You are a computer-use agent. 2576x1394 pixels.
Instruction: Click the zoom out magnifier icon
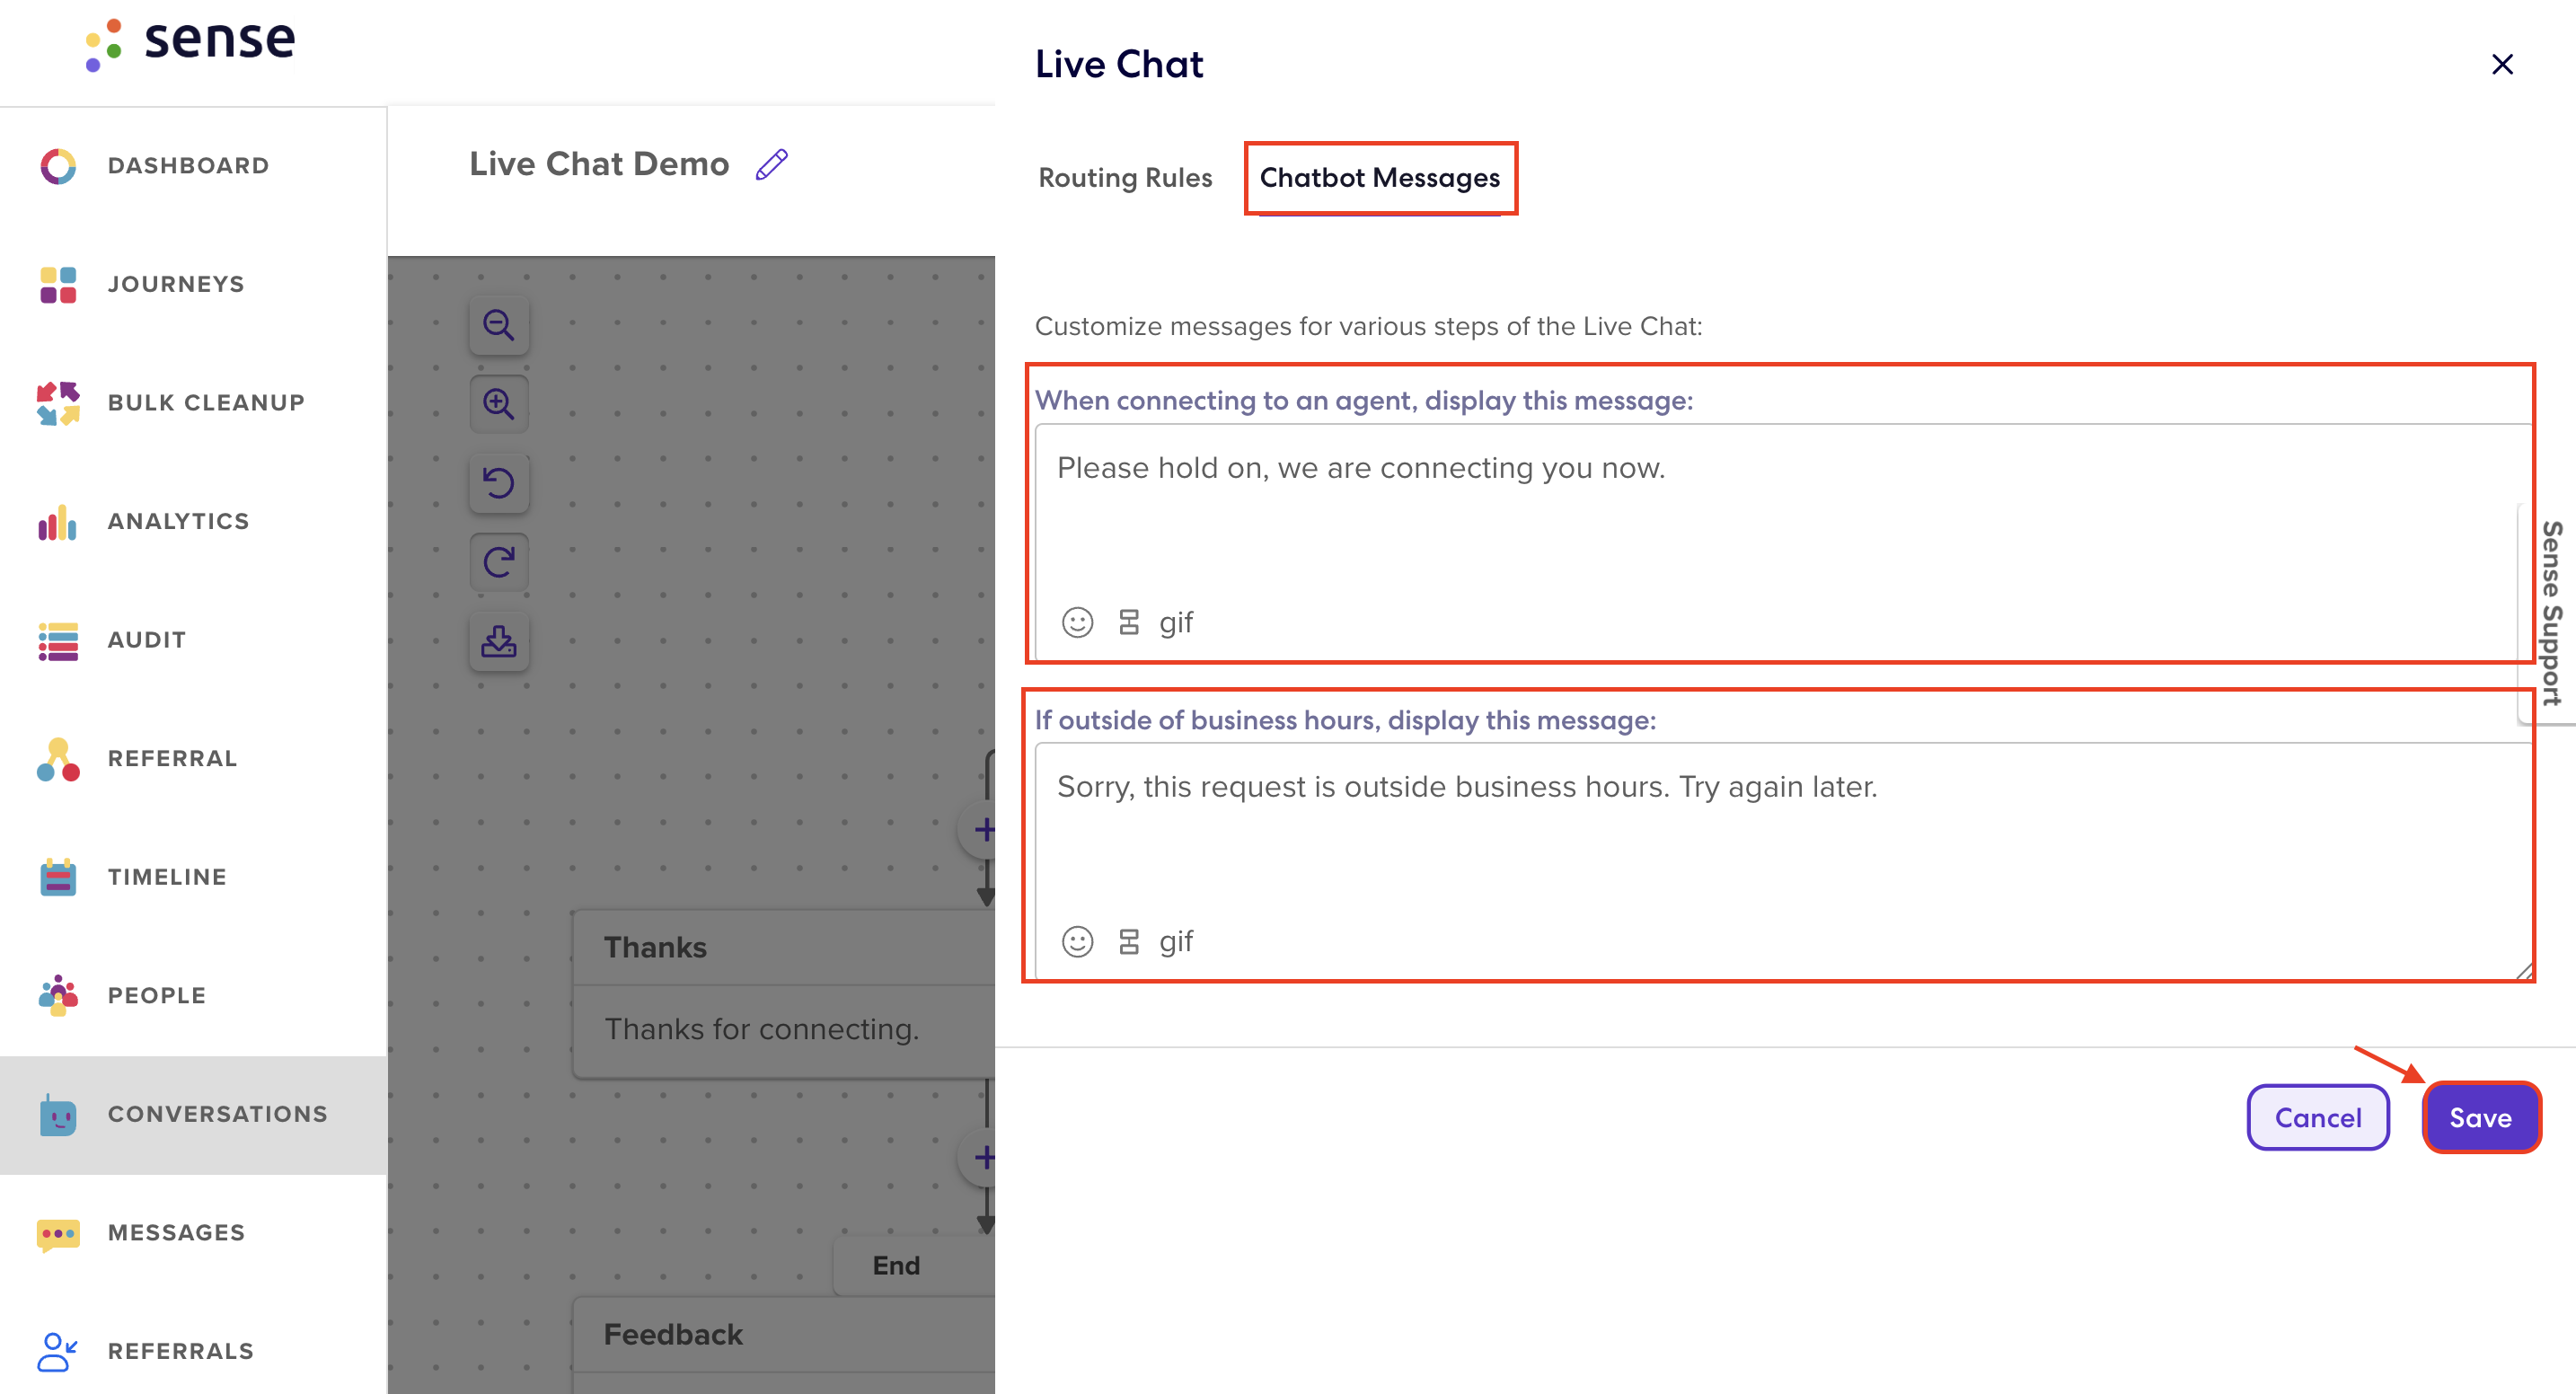498,325
